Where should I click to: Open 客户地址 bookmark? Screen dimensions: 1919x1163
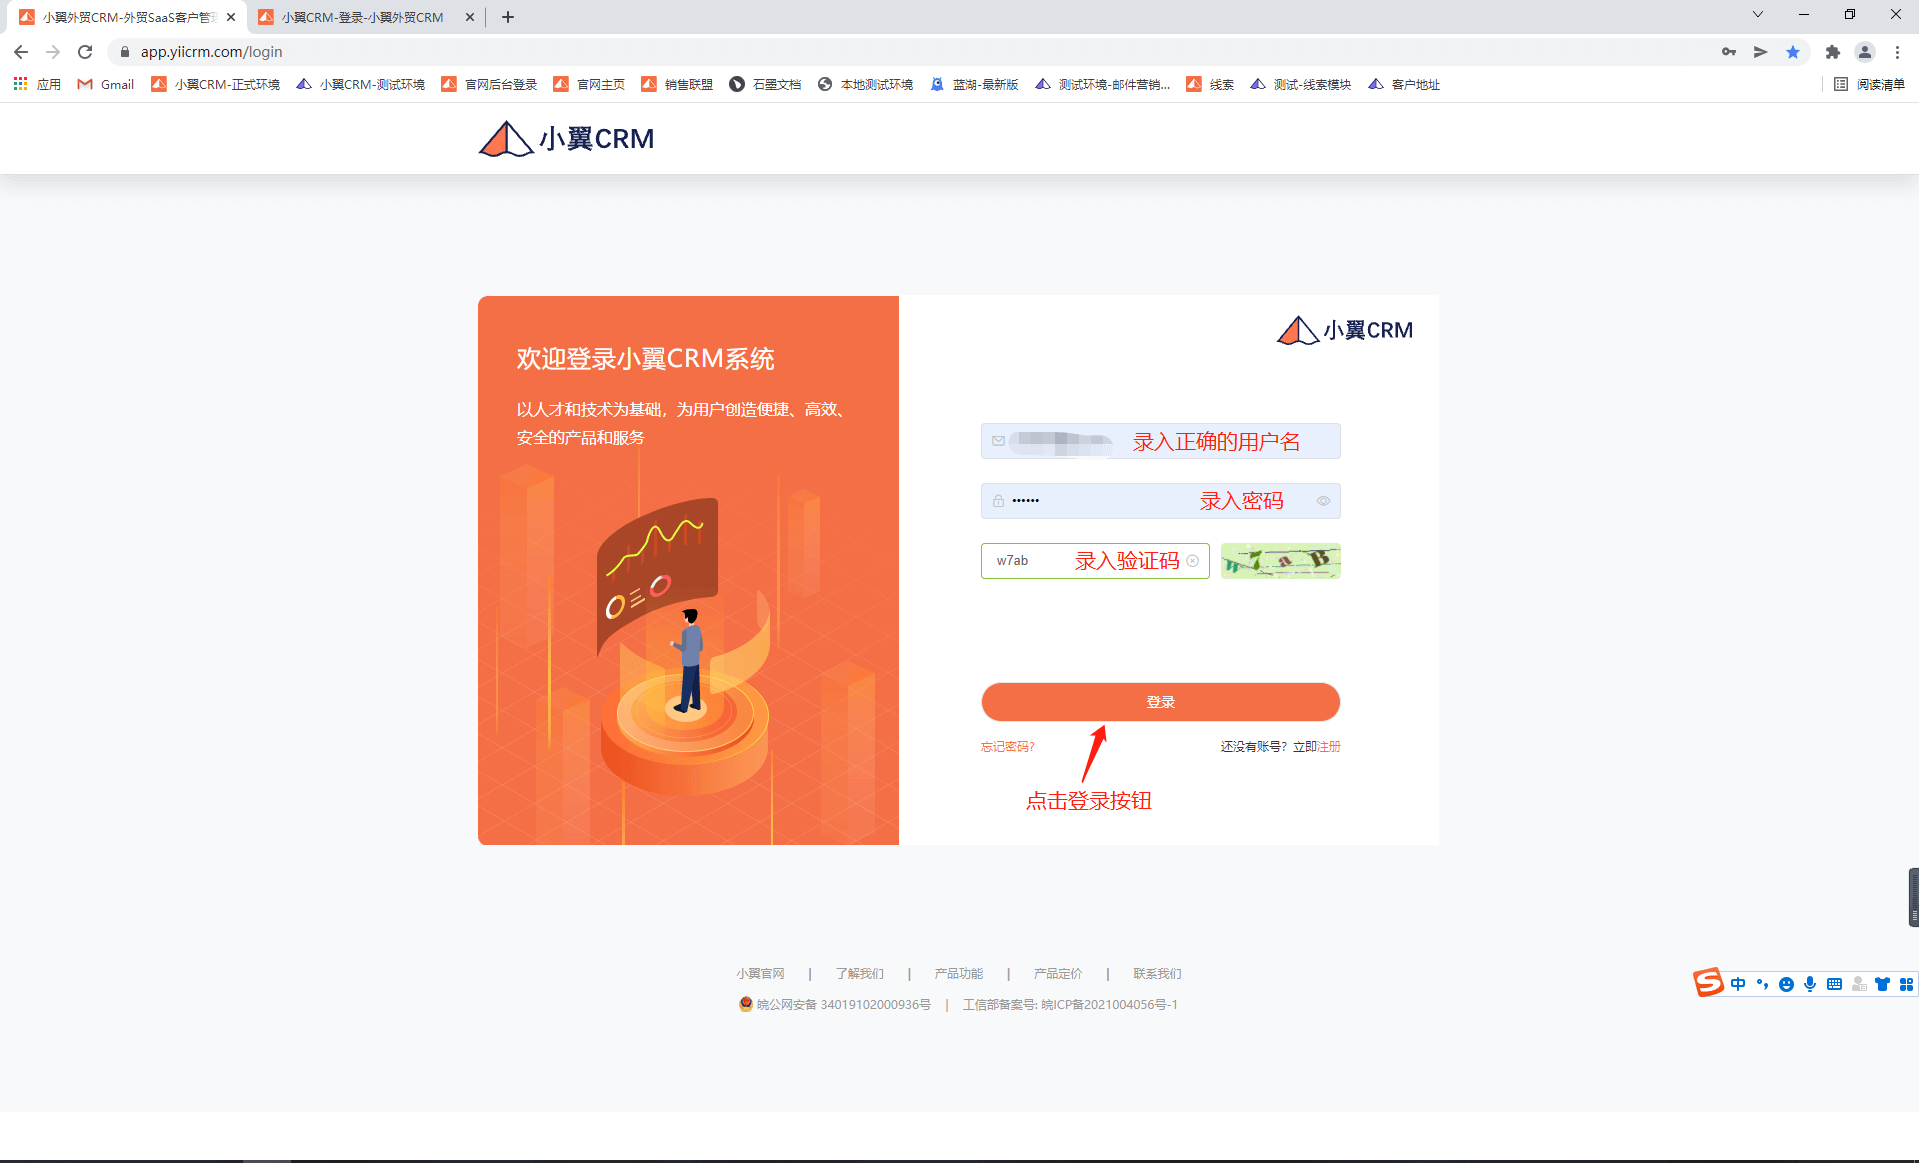[x=1404, y=85]
